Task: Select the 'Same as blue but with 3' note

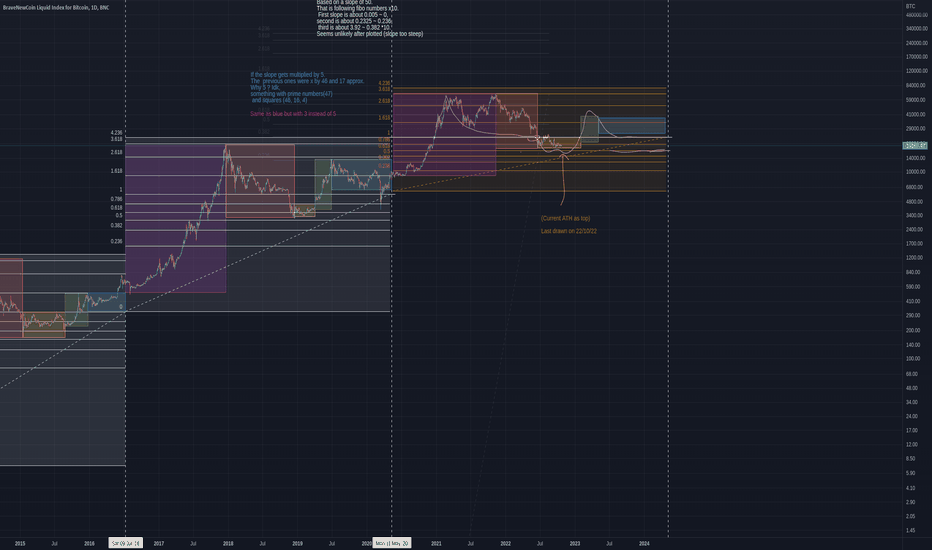Action: pyautogui.click(x=293, y=114)
